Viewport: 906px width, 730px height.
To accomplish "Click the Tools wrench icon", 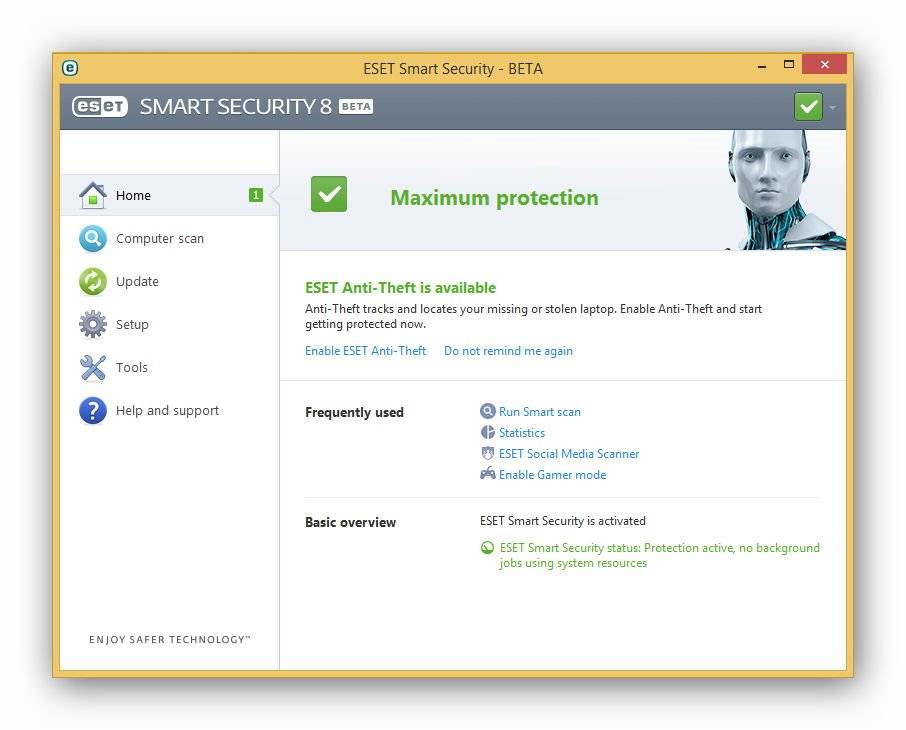I will [x=92, y=368].
